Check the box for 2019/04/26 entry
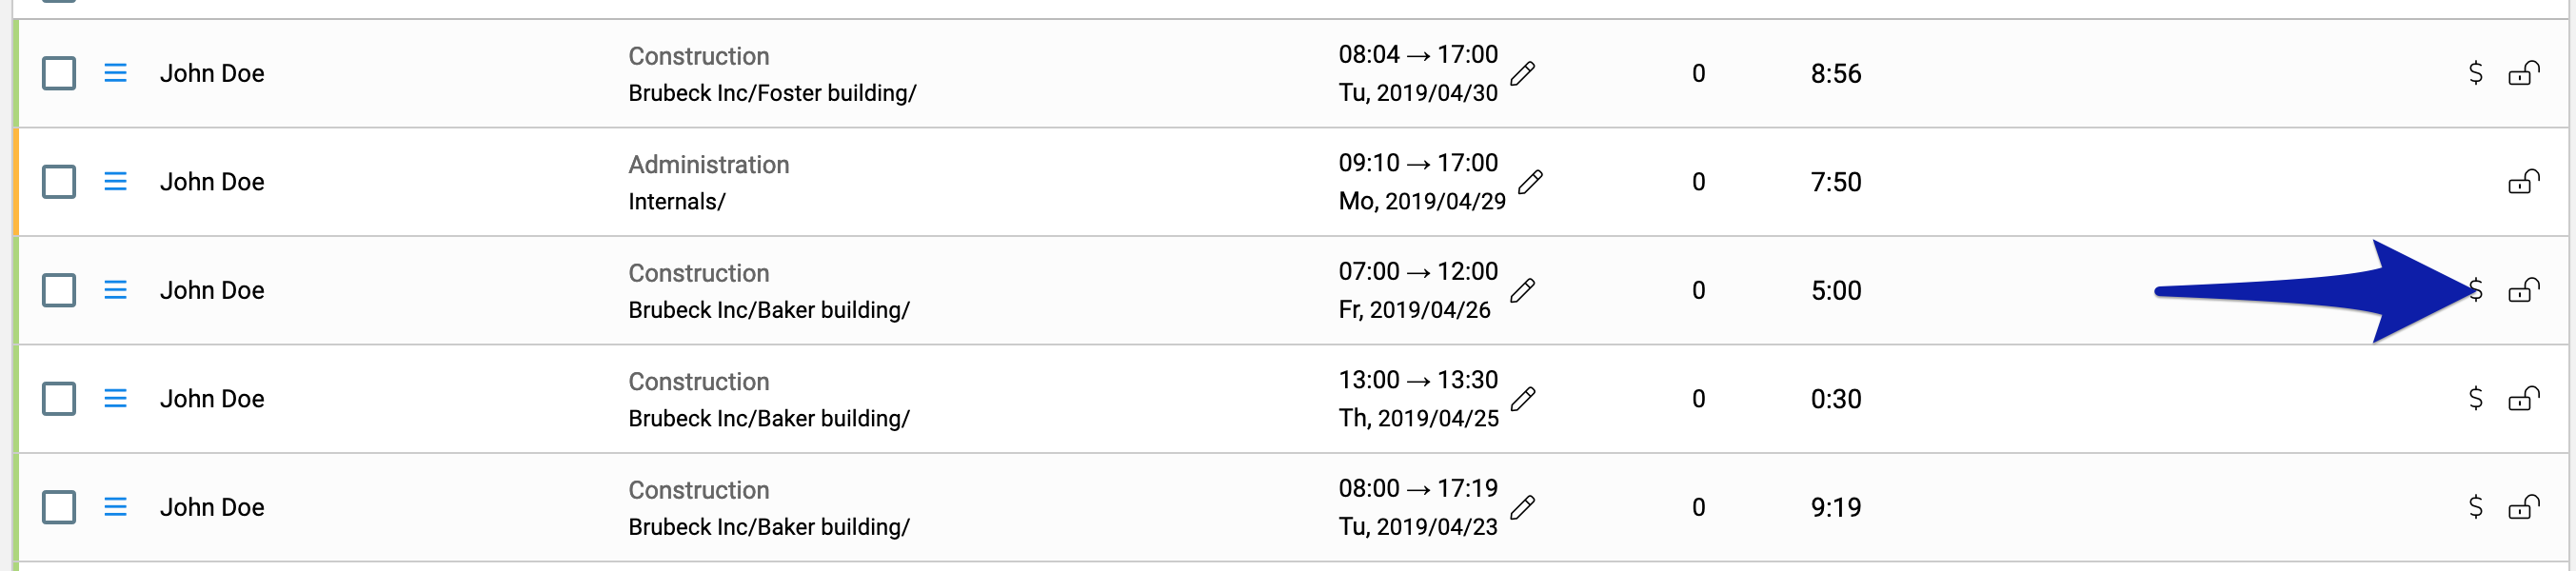 pos(59,290)
